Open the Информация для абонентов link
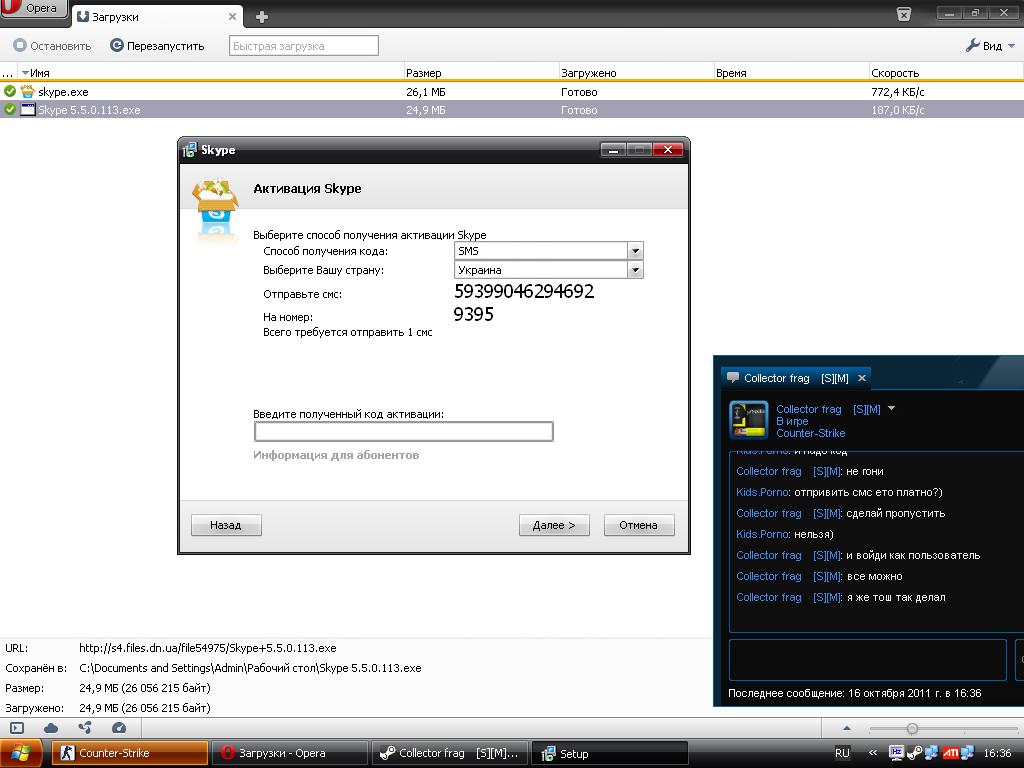The height and width of the screenshot is (768, 1024). click(x=336, y=455)
